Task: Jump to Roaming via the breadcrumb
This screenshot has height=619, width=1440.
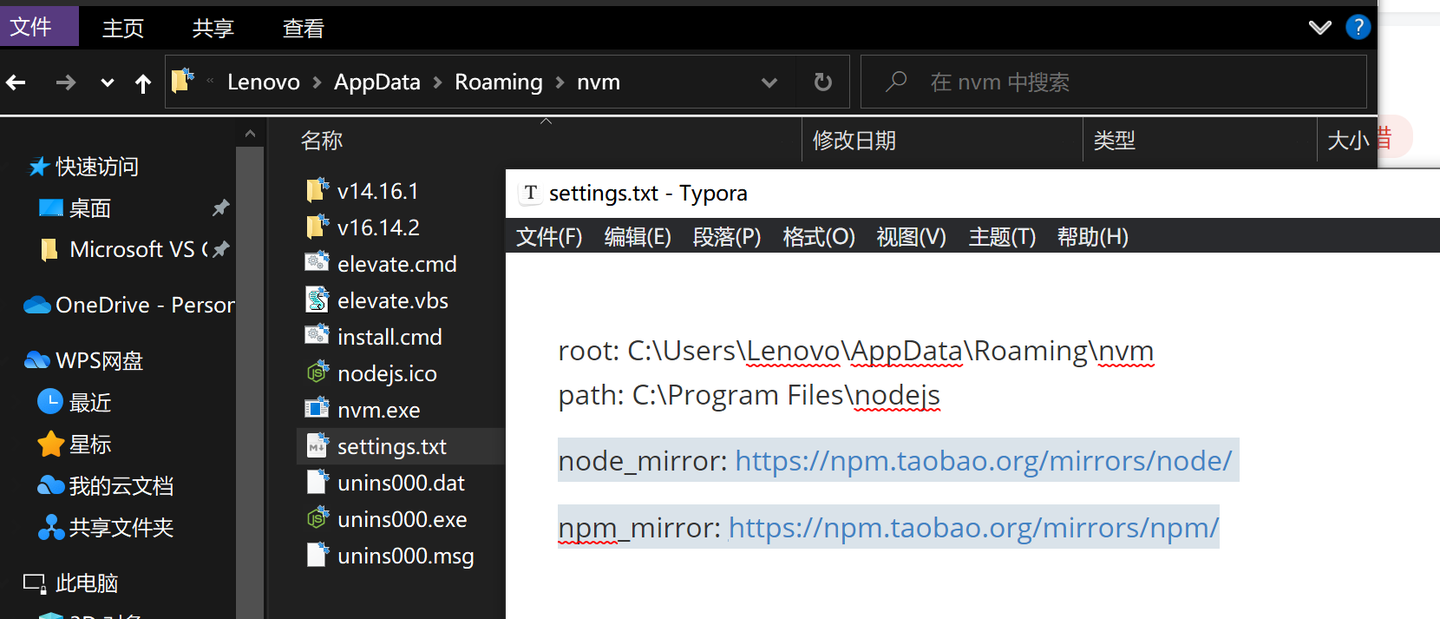Action: (498, 81)
